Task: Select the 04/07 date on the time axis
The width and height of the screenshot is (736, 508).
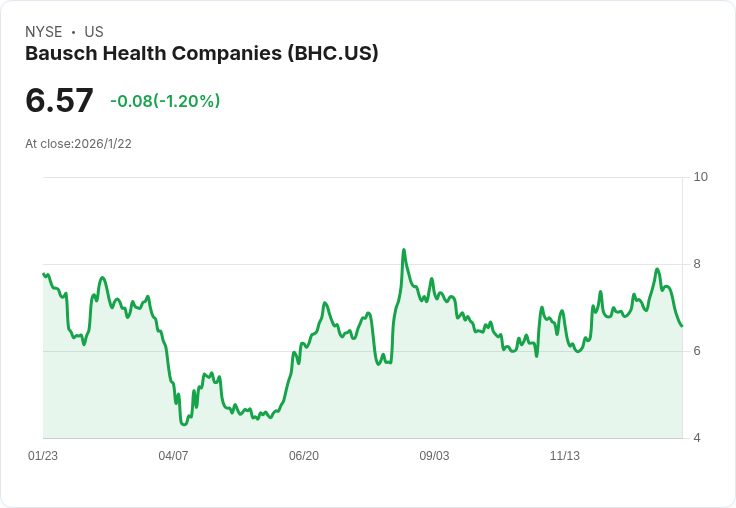Action: tap(173, 456)
